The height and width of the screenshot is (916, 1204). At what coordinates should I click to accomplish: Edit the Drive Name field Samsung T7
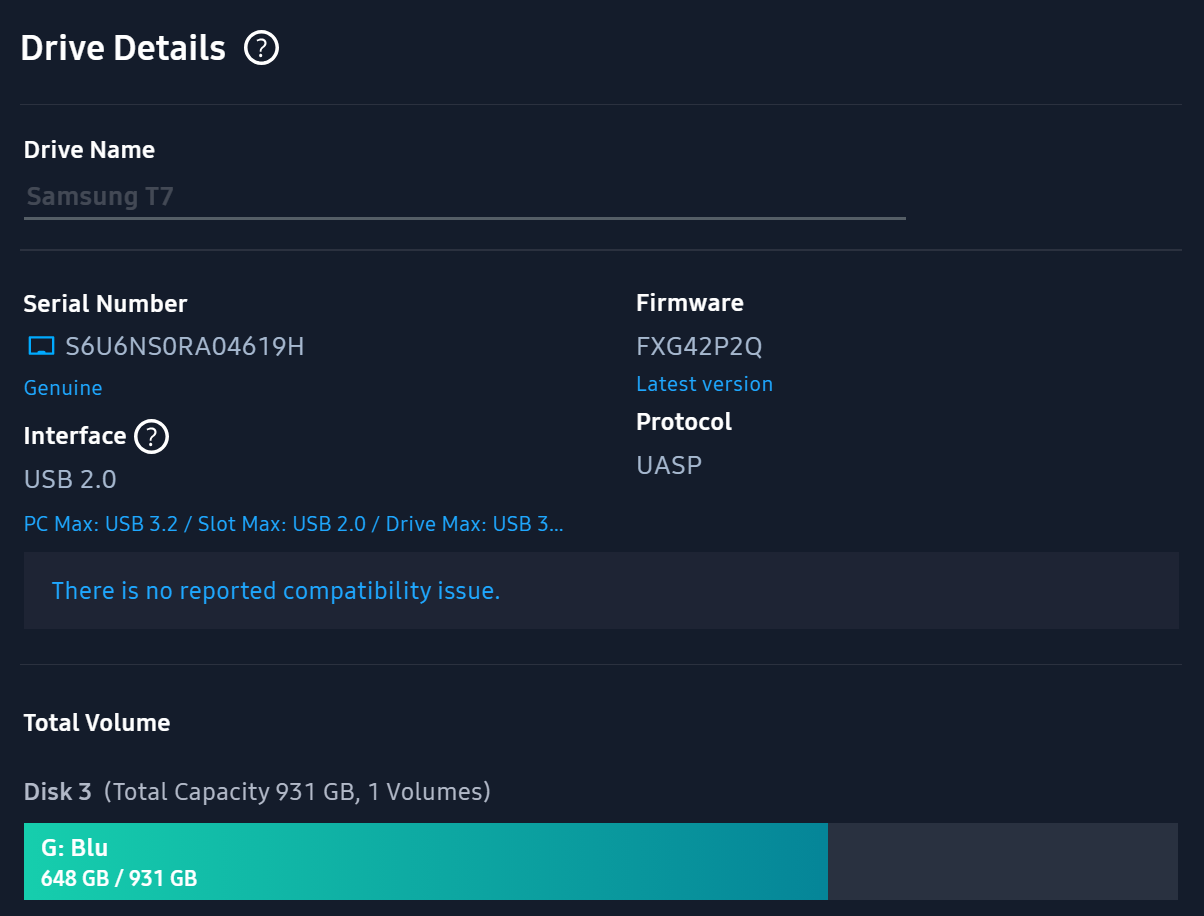pos(464,197)
